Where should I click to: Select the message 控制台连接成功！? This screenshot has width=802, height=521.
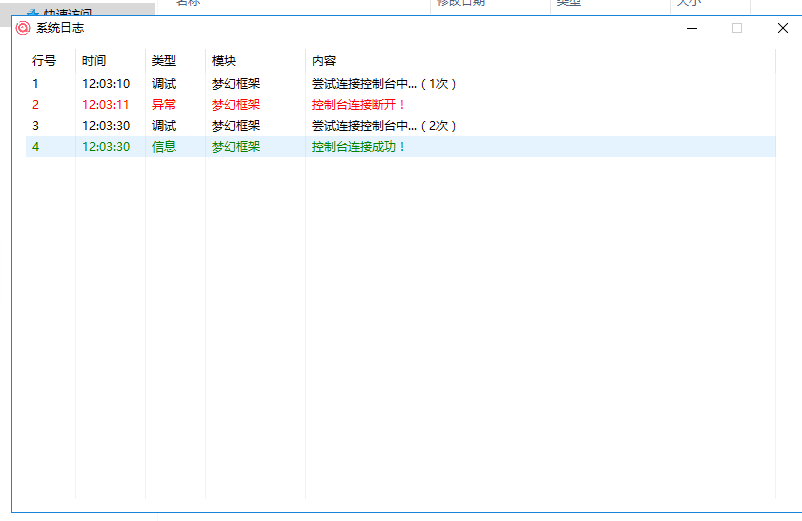coord(359,146)
